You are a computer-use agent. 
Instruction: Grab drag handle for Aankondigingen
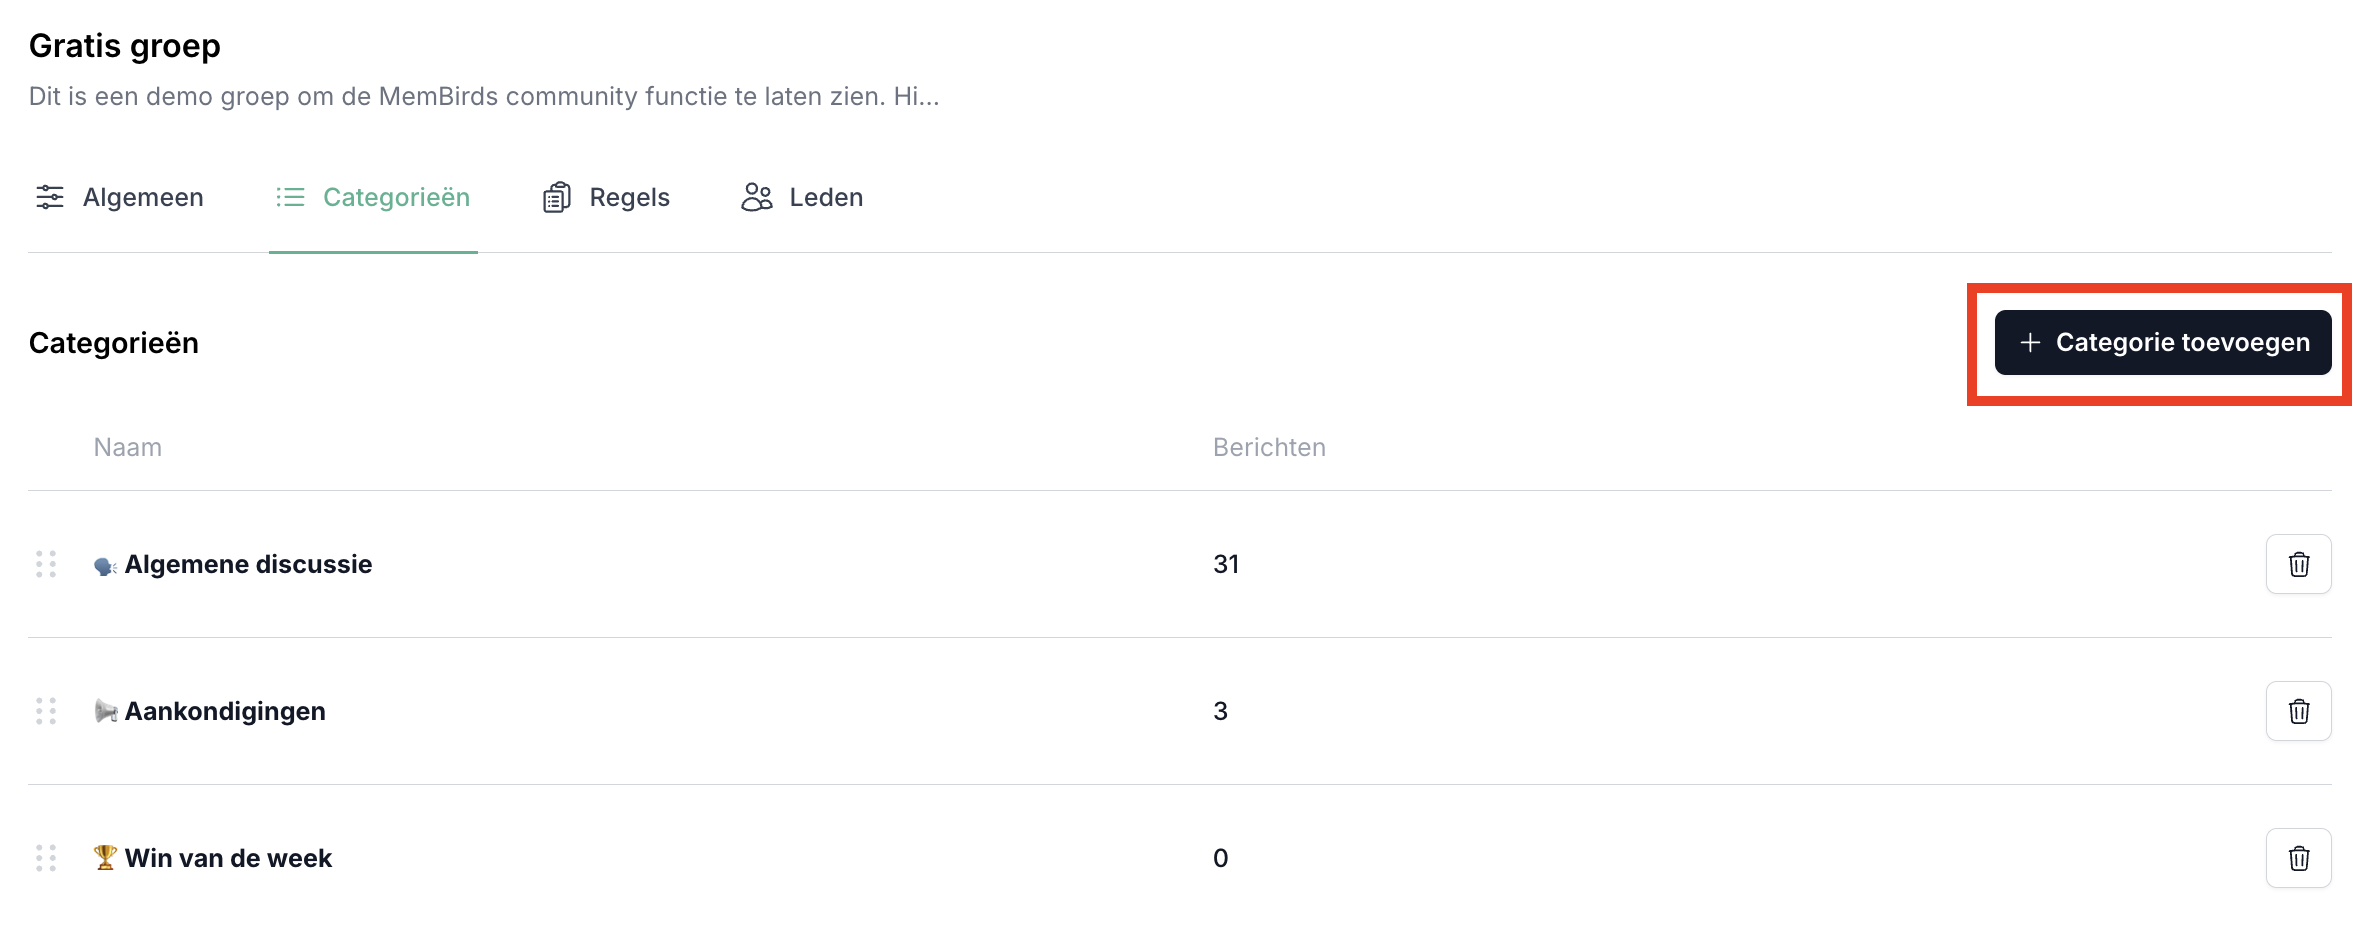(x=46, y=711)
